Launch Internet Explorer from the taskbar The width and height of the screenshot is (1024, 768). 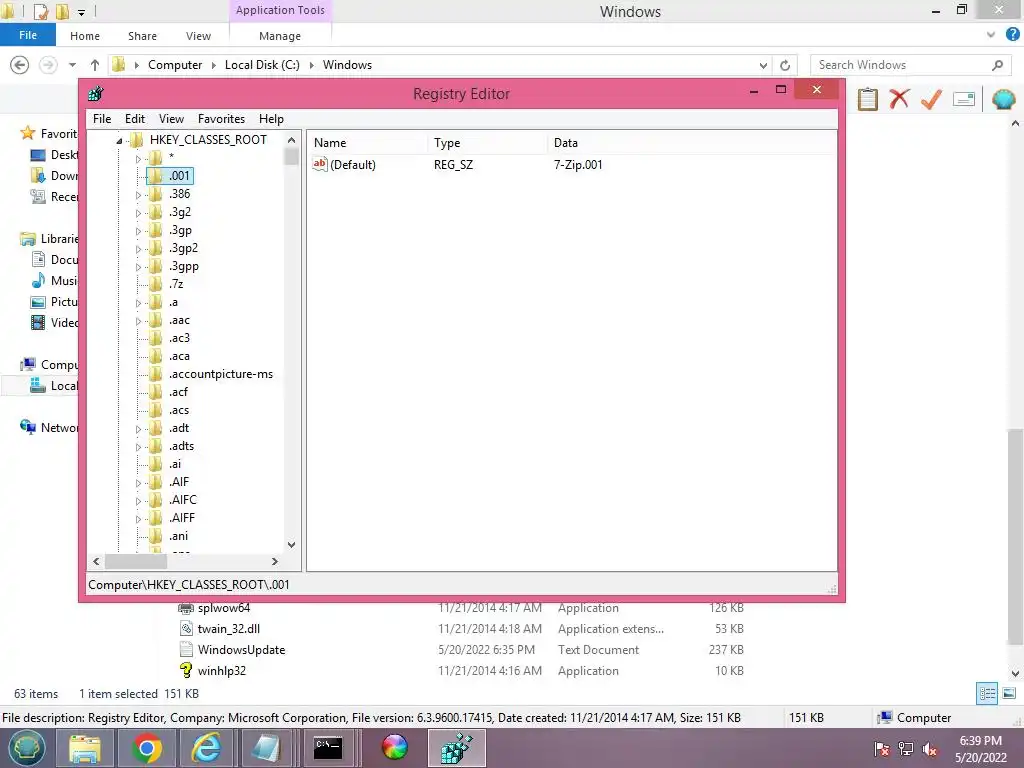click(x=208, y=748)
